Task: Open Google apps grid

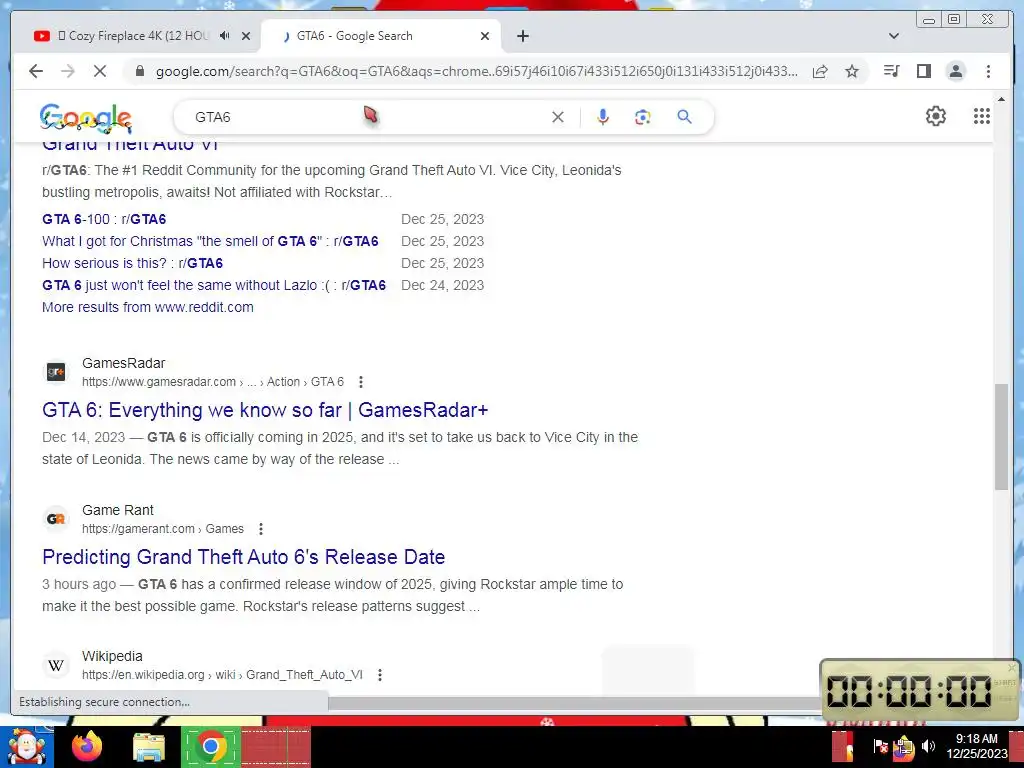Action: point(982,116)
